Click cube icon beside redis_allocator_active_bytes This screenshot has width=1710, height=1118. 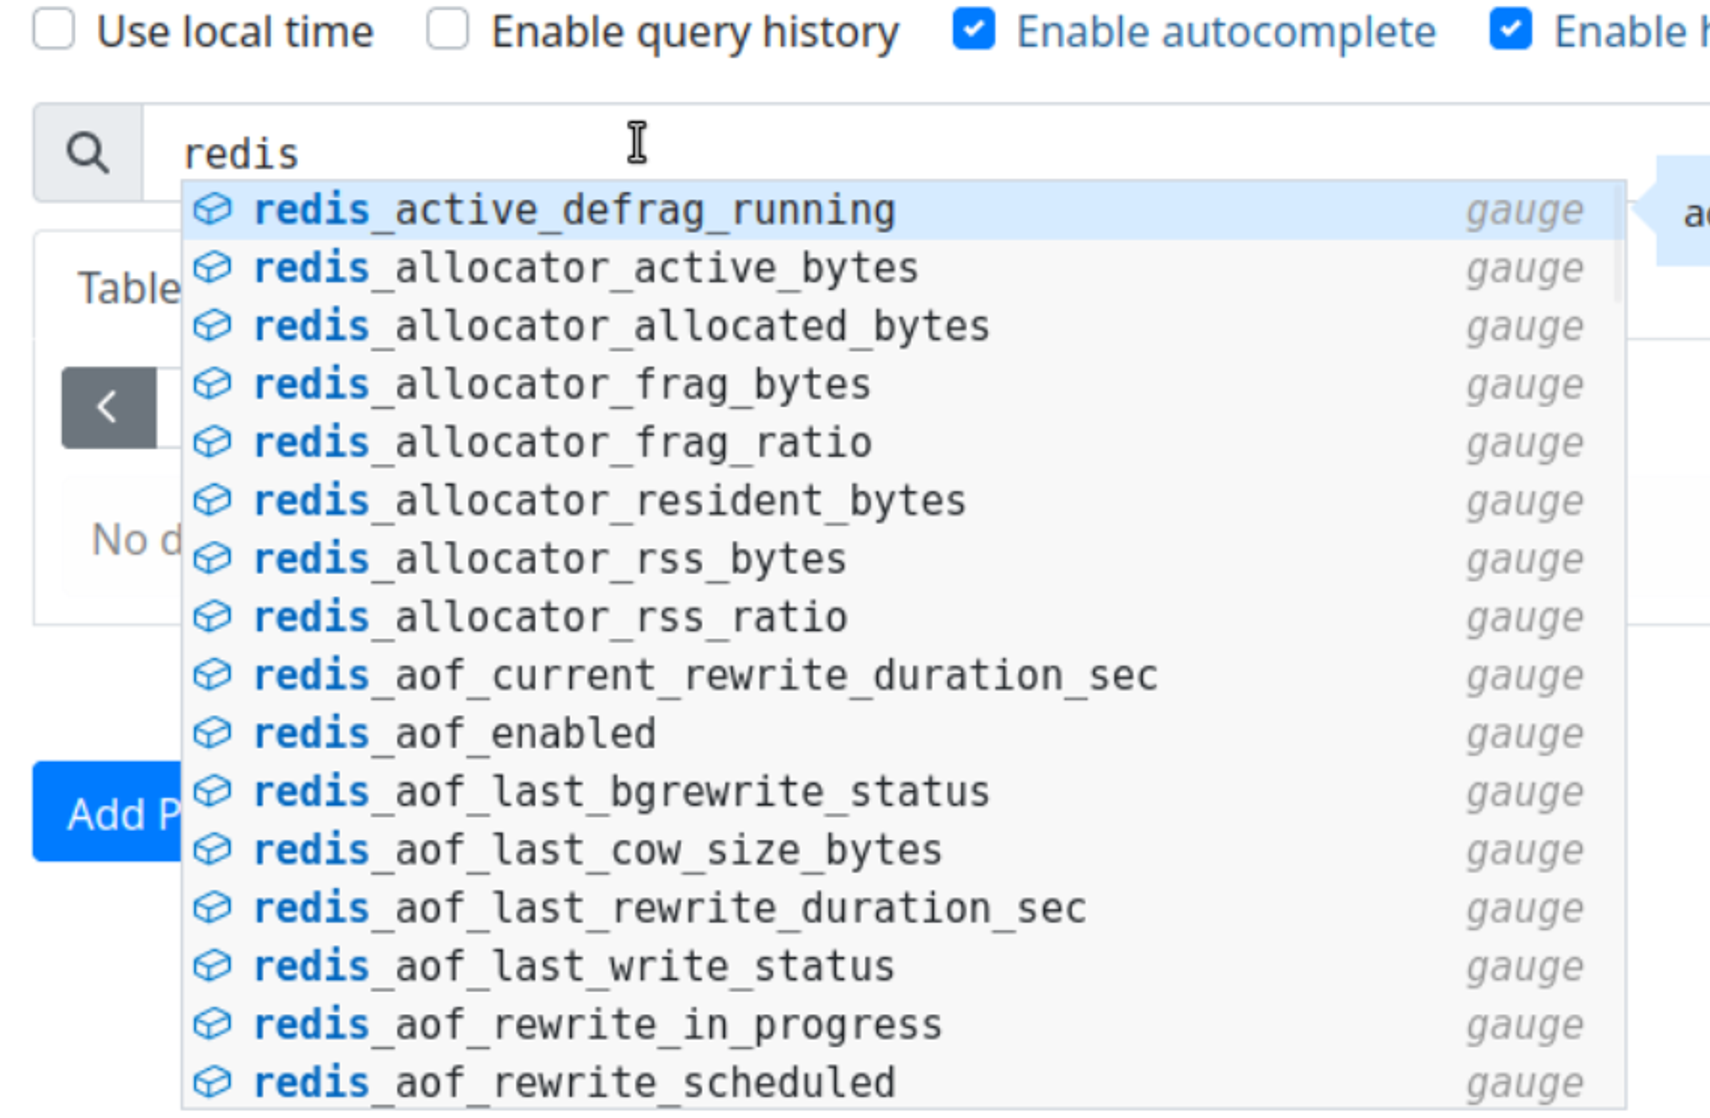point(212,268)
